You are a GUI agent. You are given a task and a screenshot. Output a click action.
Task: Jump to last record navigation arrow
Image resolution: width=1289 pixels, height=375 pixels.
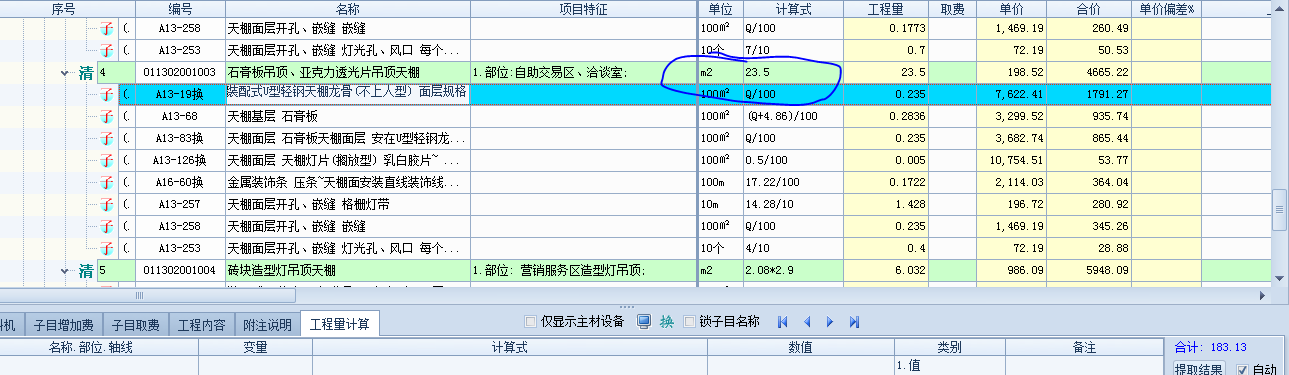click(854, 322)
